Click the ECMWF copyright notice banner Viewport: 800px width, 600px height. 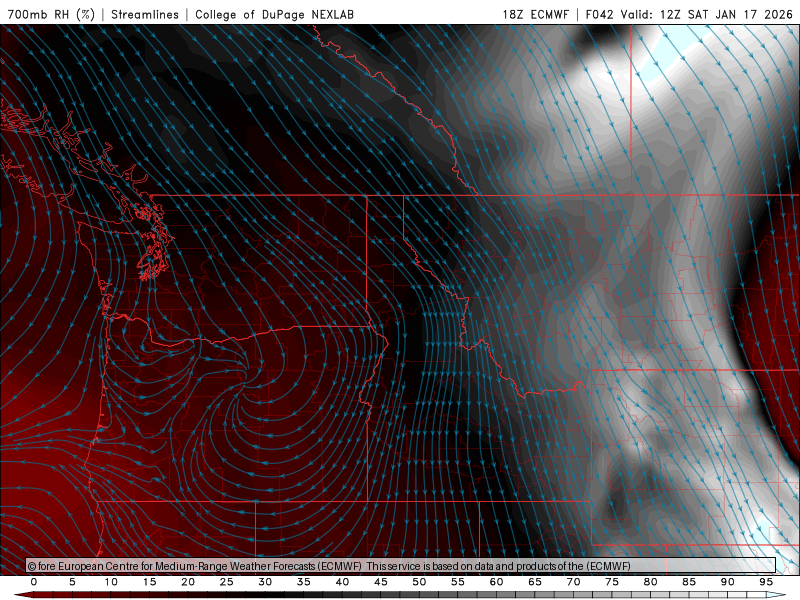401,566
